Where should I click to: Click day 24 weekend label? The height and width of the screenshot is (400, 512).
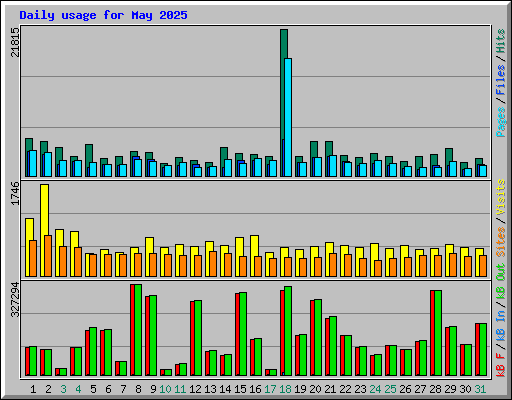375,389
